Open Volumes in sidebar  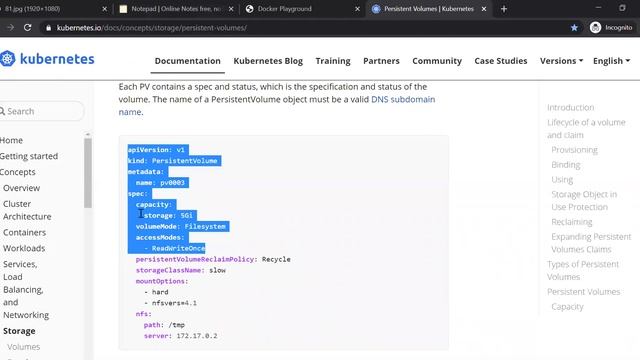[24, 347]
